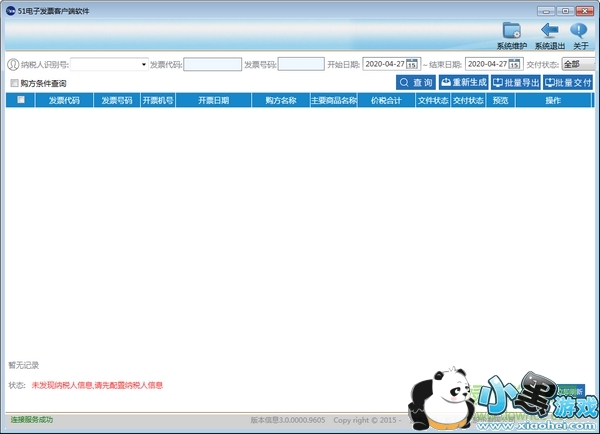Click the 操作 column header

[x=553, y=100]
